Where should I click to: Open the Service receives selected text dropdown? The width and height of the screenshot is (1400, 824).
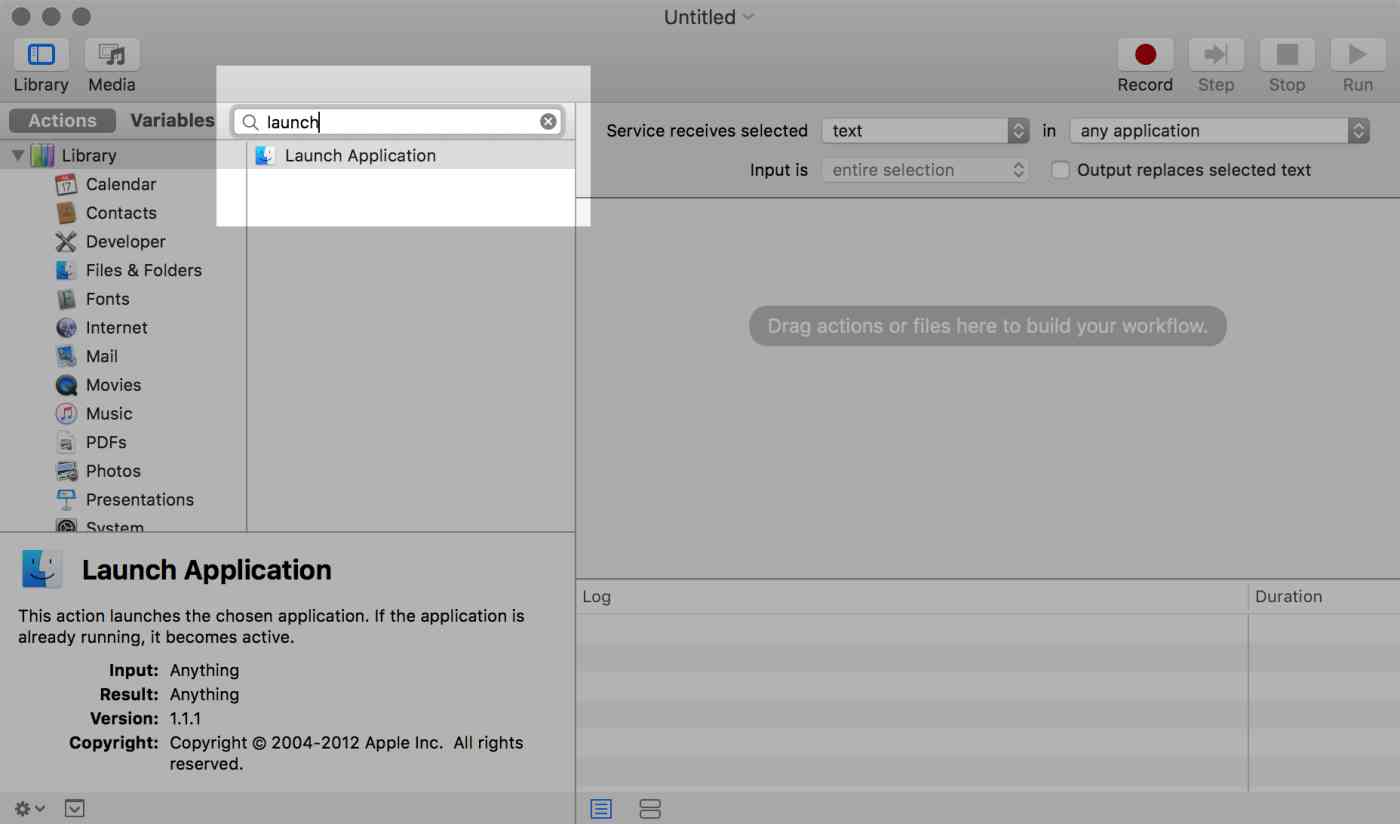(925, 131)
